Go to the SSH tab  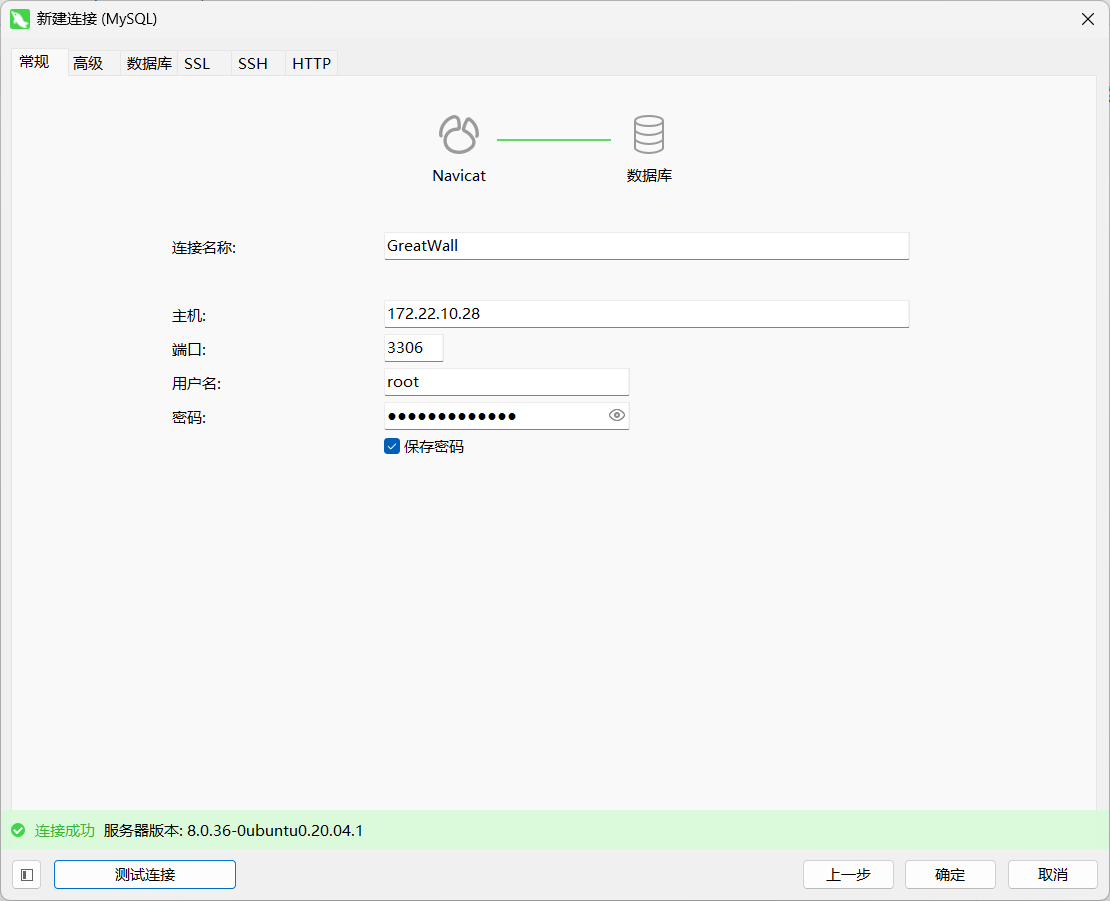pos(253,63)
